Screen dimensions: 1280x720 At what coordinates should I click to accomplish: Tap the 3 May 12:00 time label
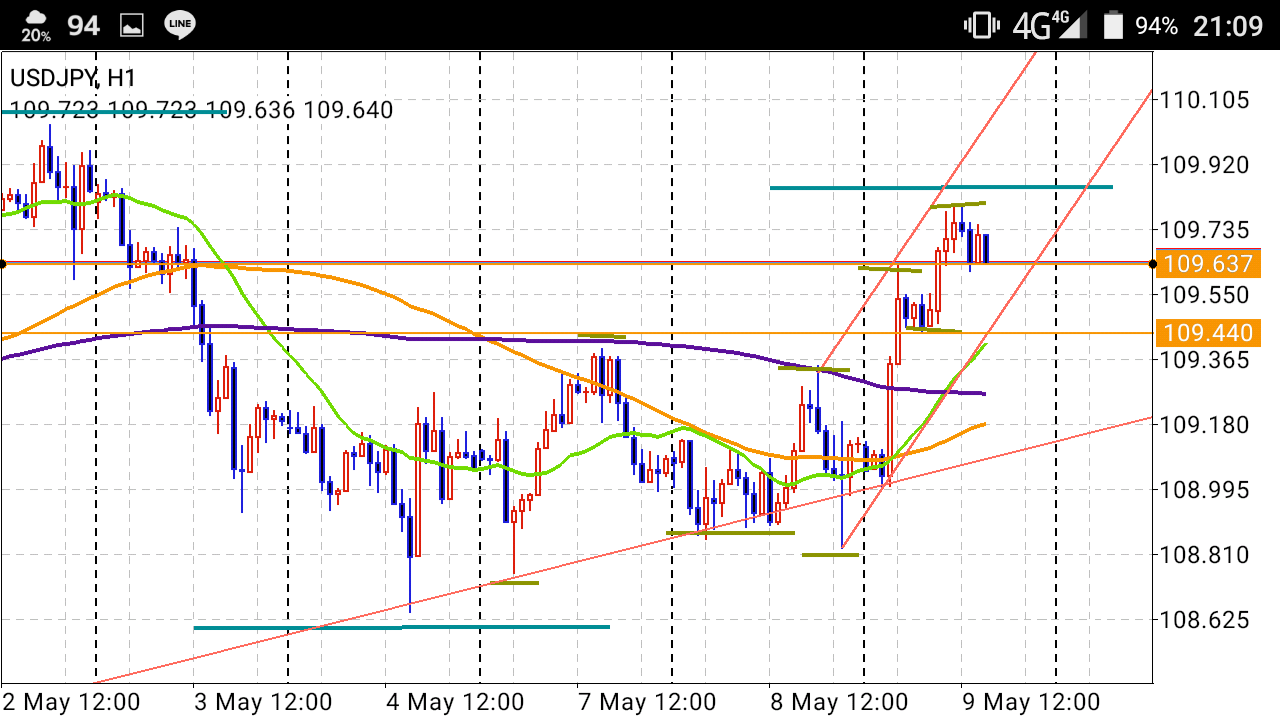point(263,701)
